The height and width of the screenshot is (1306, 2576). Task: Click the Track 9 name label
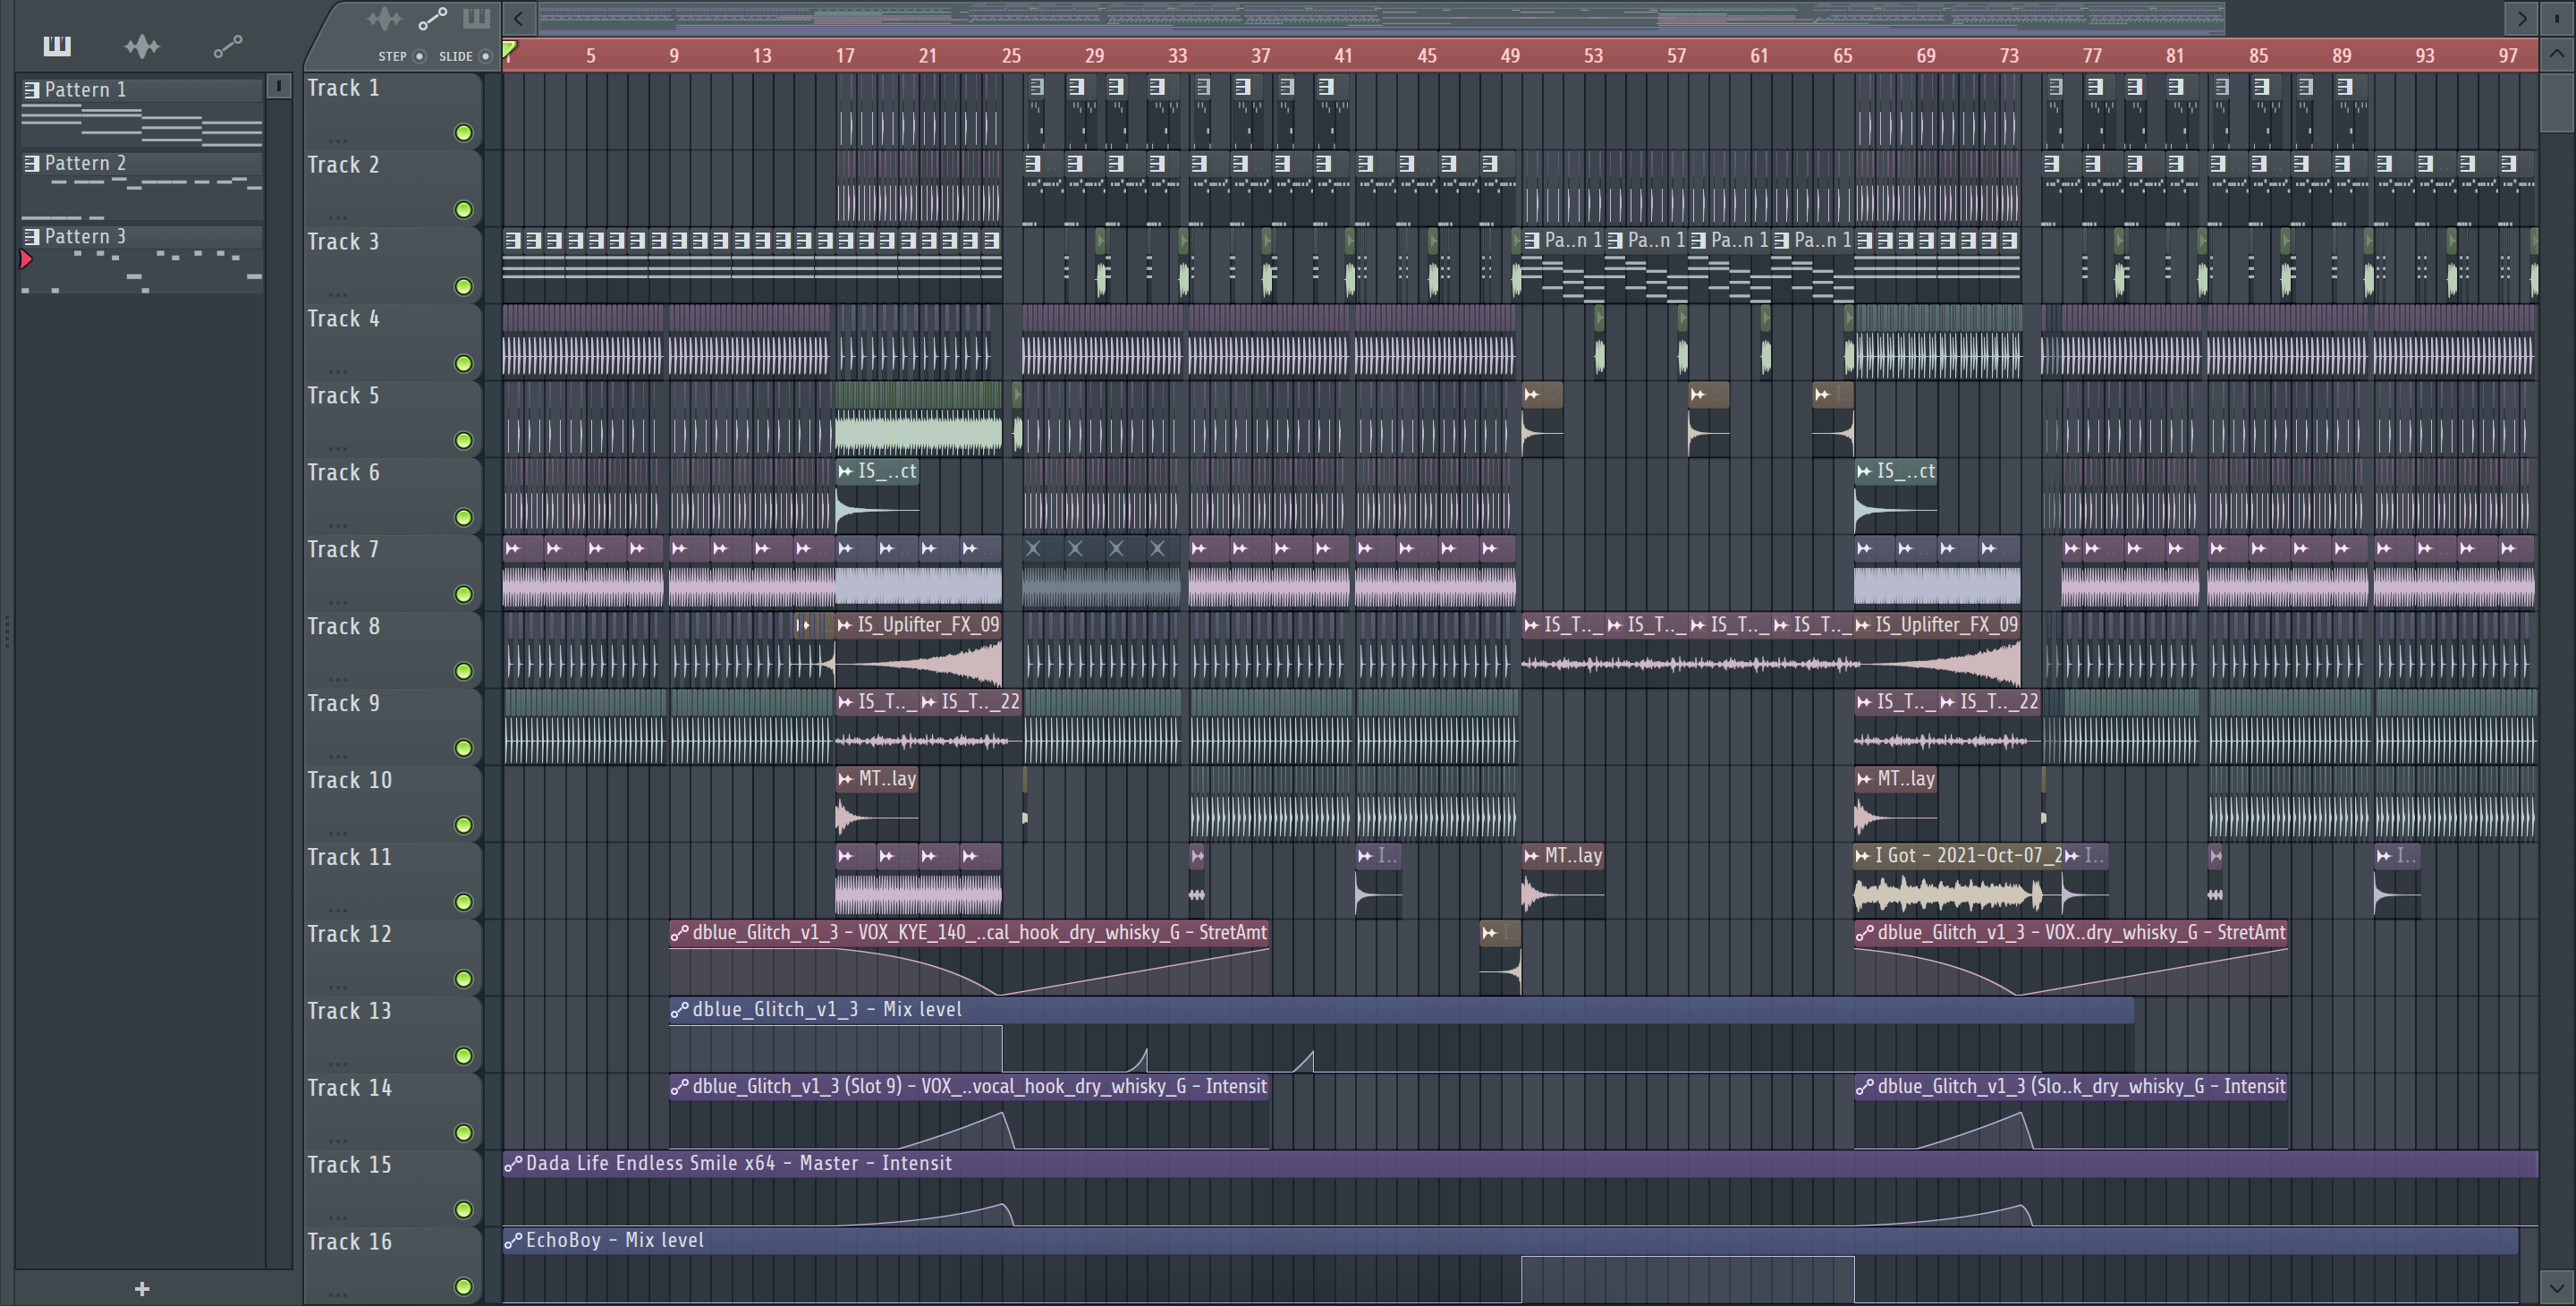[343, 704]
